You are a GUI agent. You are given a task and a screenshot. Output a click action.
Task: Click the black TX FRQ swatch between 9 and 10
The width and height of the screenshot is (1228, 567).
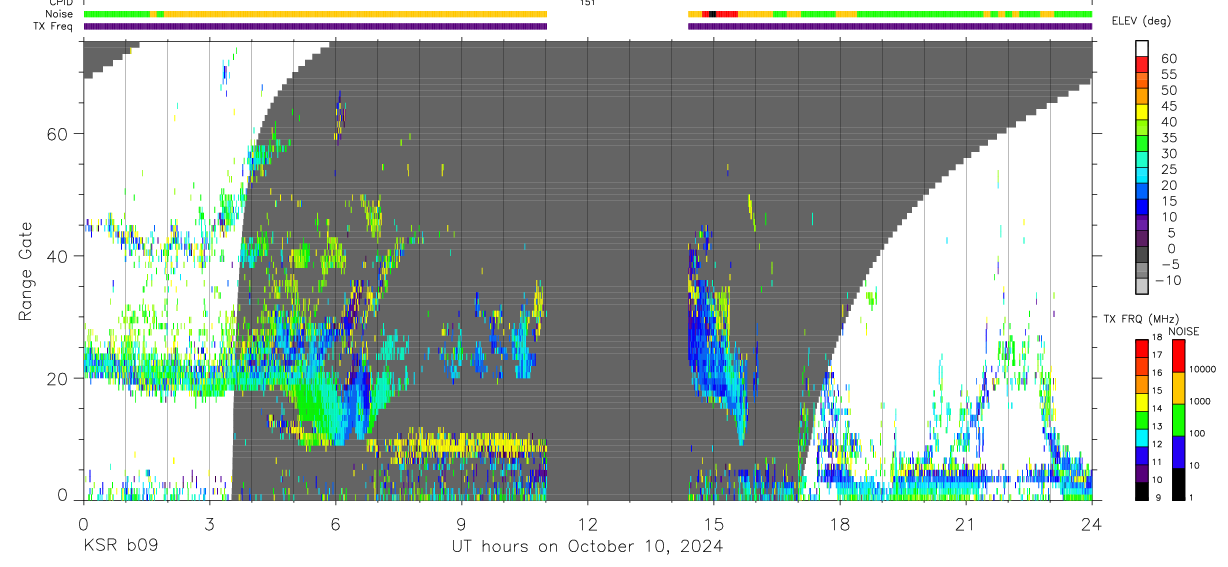(x=1142, y=490)
